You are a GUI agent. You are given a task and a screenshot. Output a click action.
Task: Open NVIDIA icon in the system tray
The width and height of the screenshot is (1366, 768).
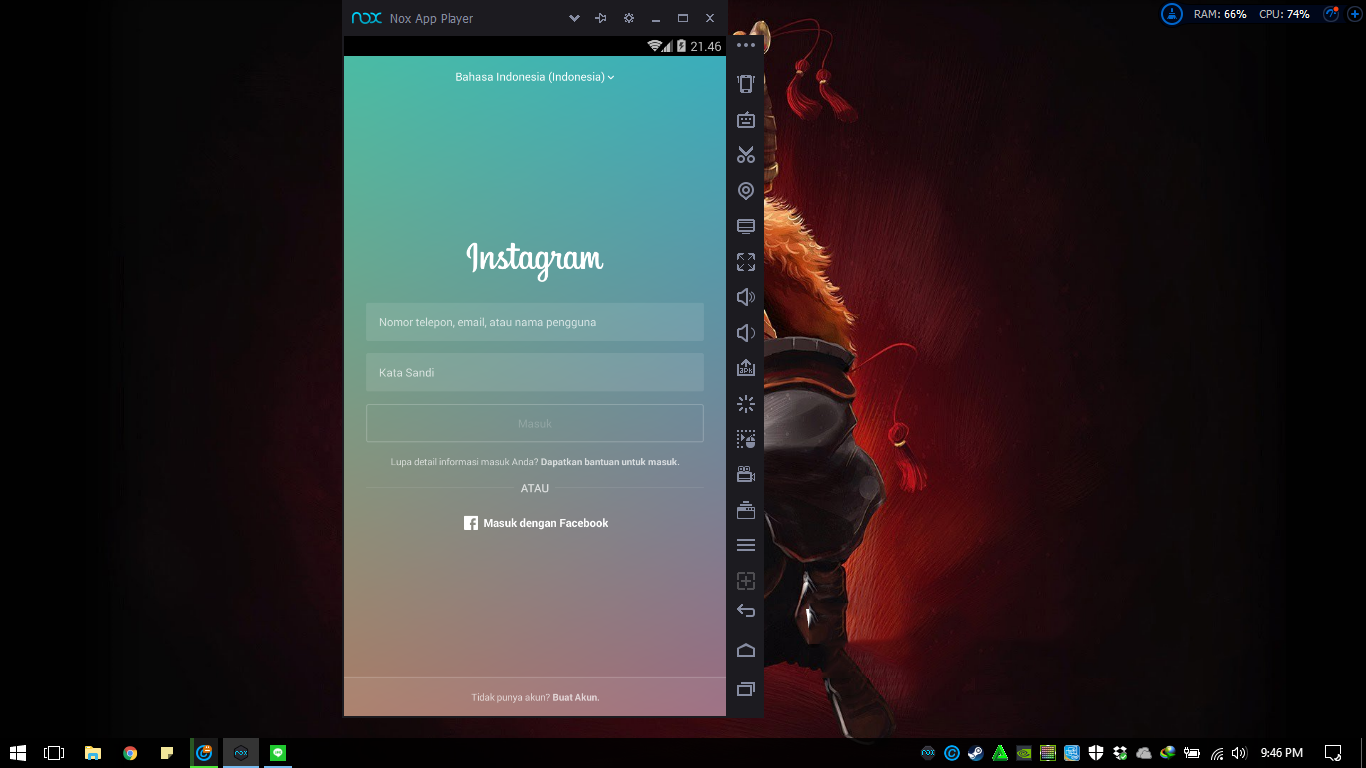pyautogui.click(x=1024, y=753)
